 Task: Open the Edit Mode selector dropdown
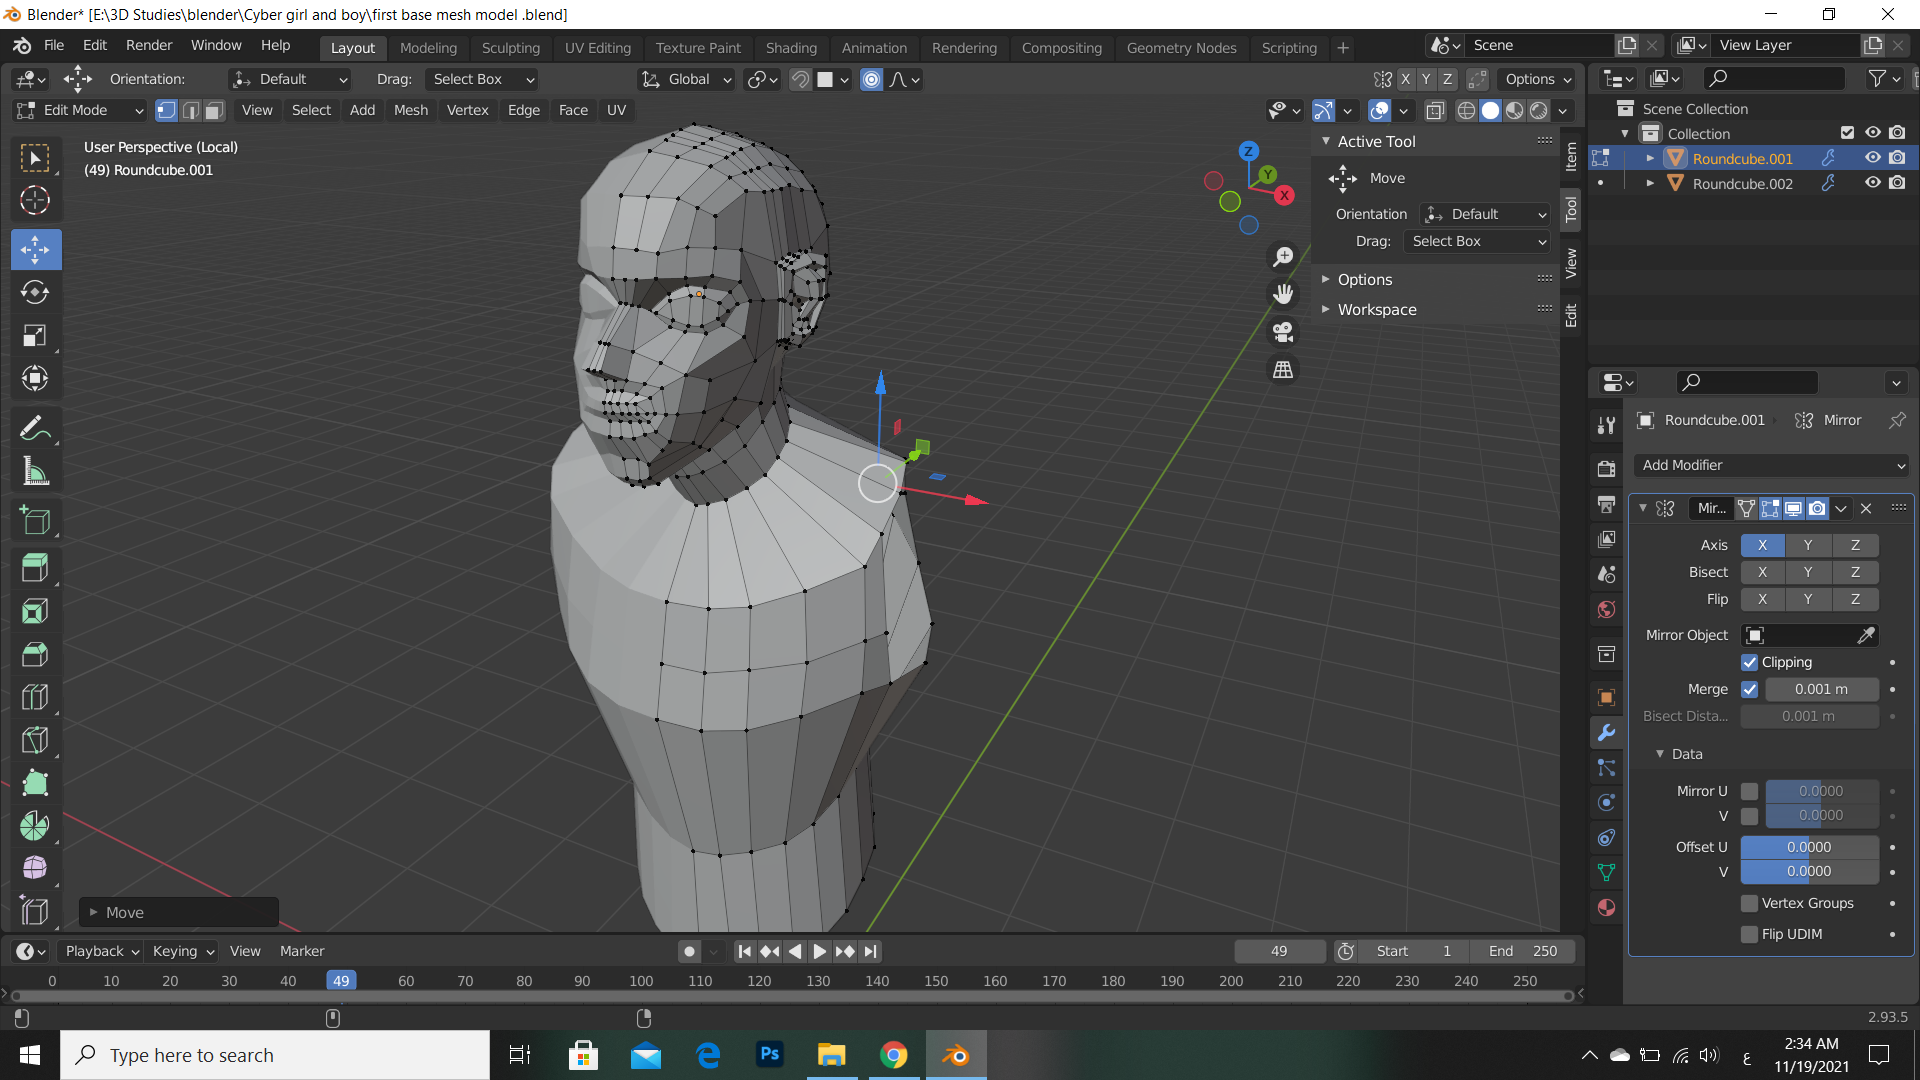[80, 110]
